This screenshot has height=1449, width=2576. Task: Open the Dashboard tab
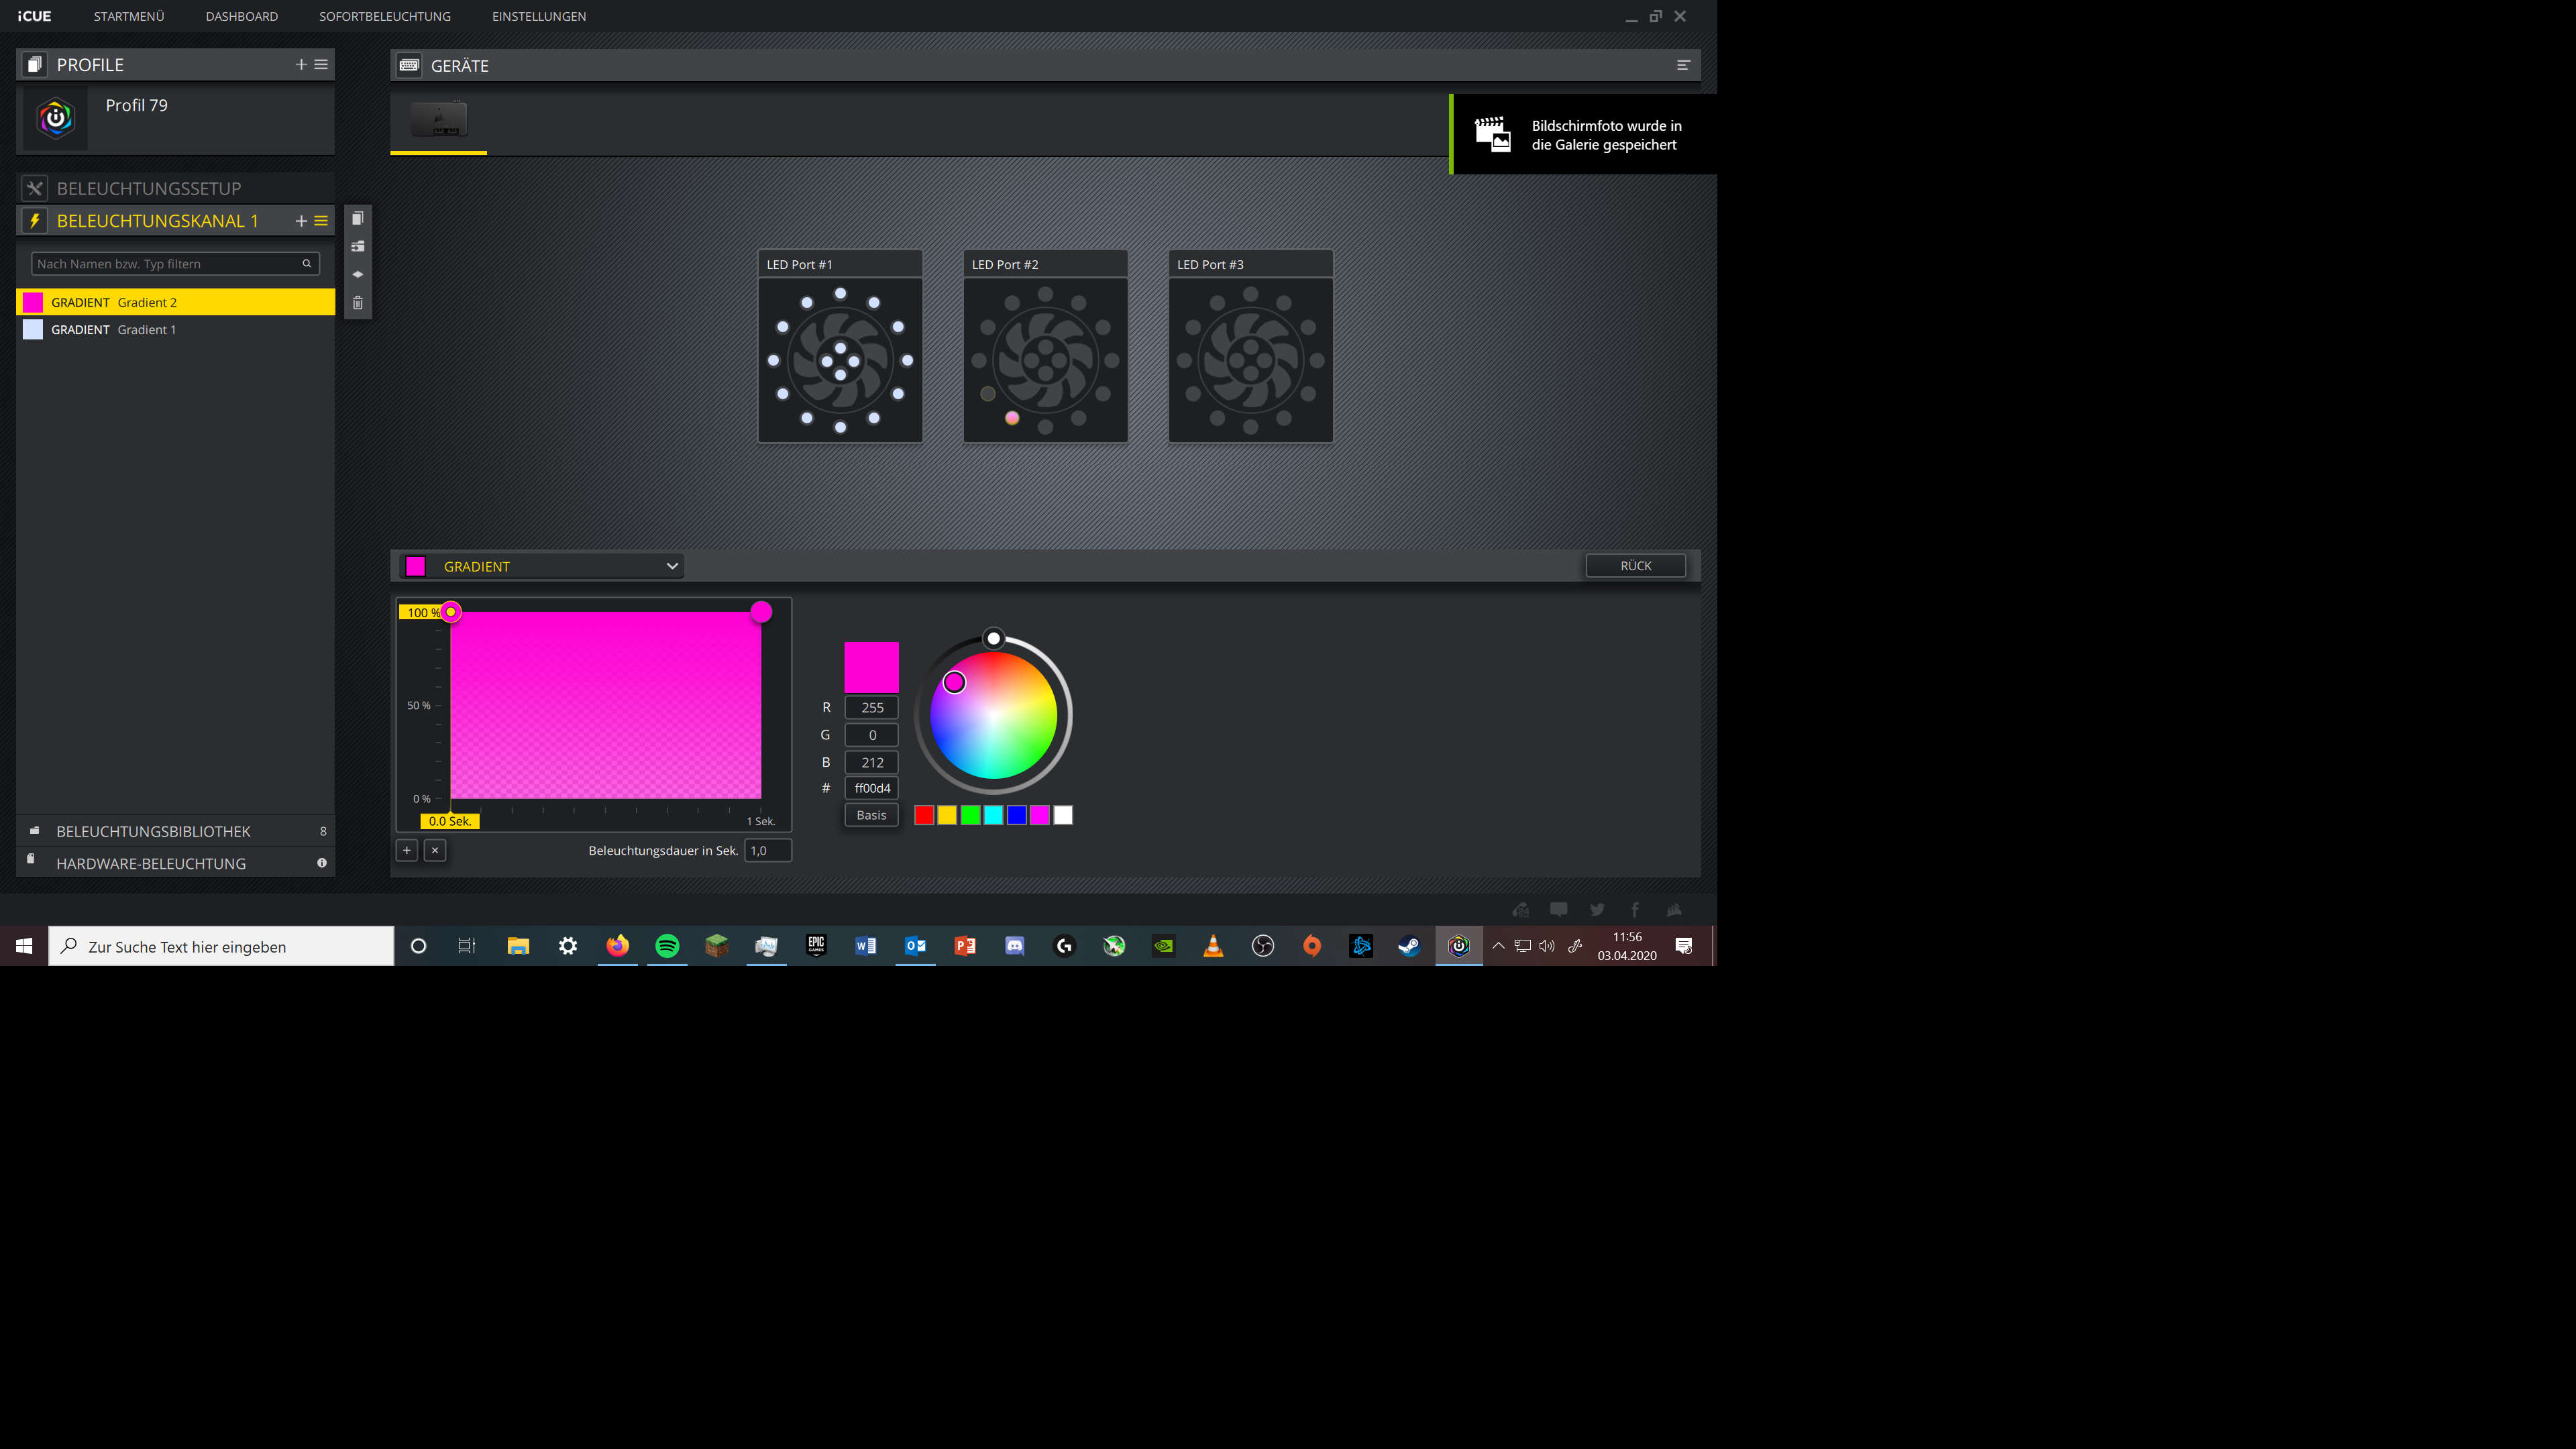(241, 16)
